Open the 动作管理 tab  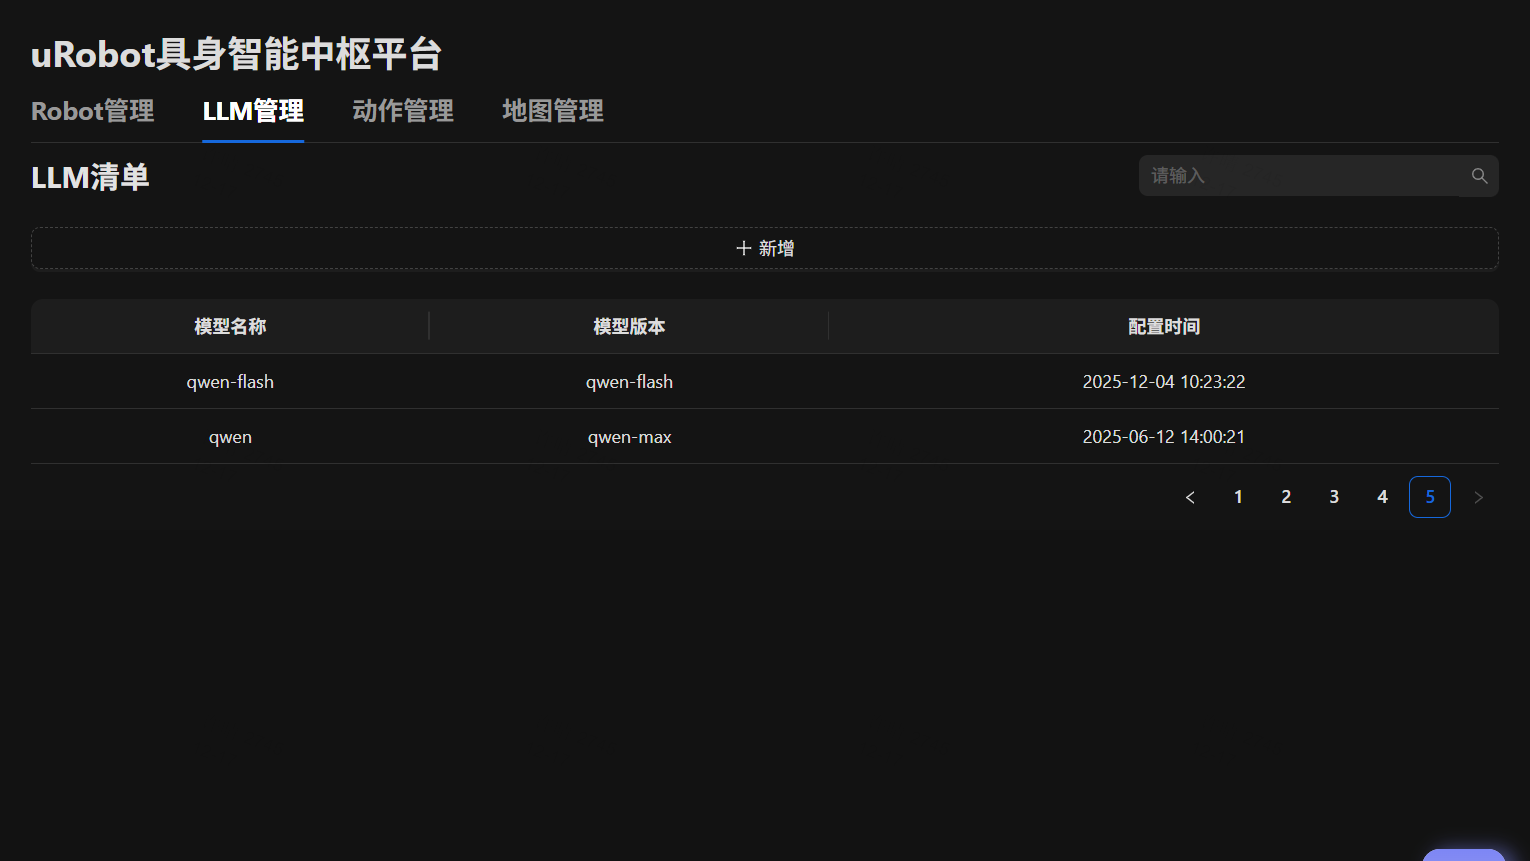click(403, 111)
